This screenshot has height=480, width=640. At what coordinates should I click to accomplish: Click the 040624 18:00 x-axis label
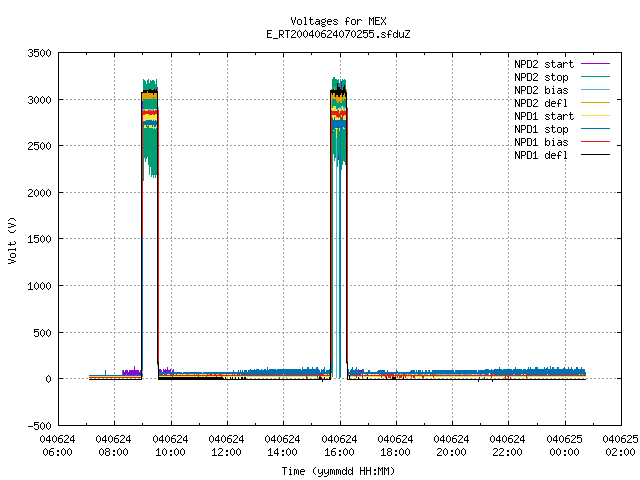395,446
